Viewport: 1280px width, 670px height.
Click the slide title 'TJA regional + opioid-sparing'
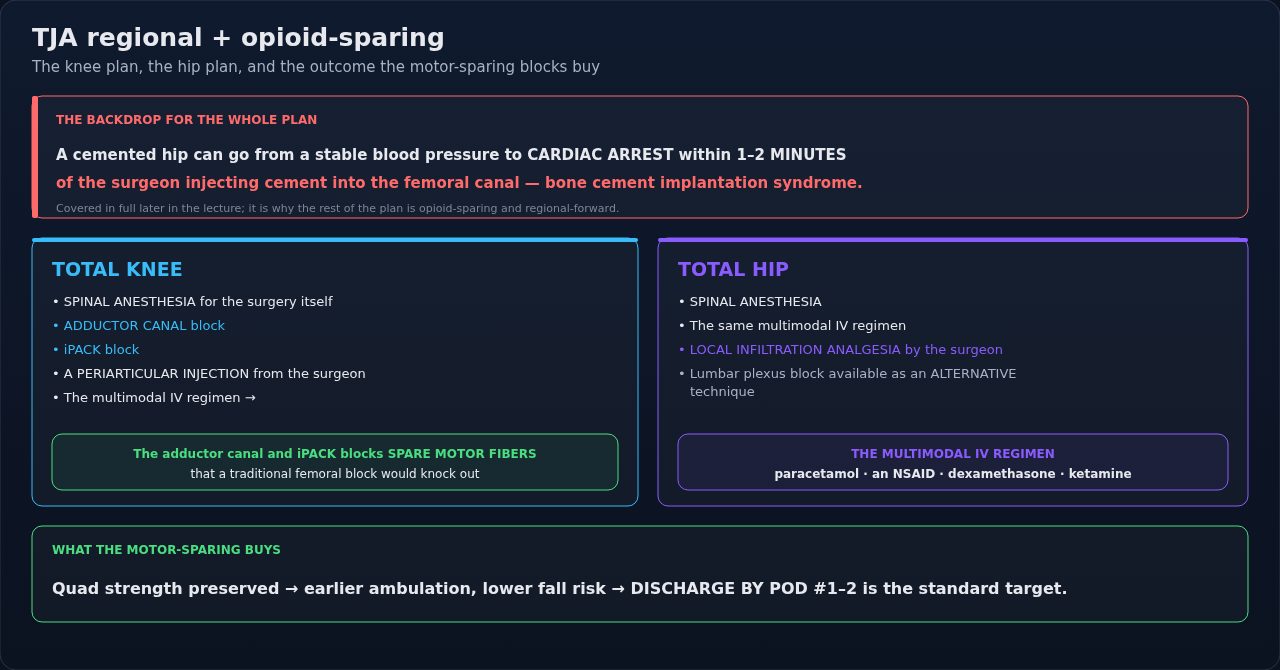(x=238, y=38)
